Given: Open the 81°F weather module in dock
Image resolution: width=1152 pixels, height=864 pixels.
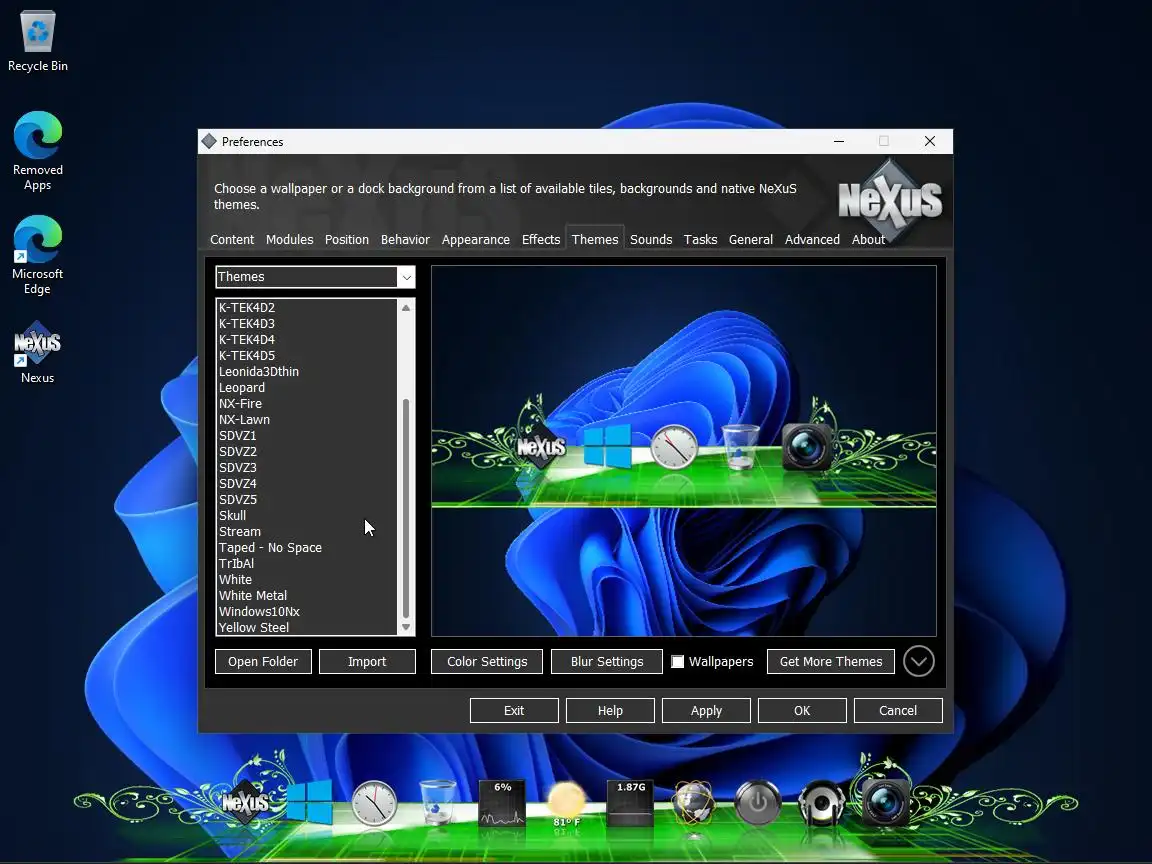Looking at the screenshot, I should click(566, 804).
